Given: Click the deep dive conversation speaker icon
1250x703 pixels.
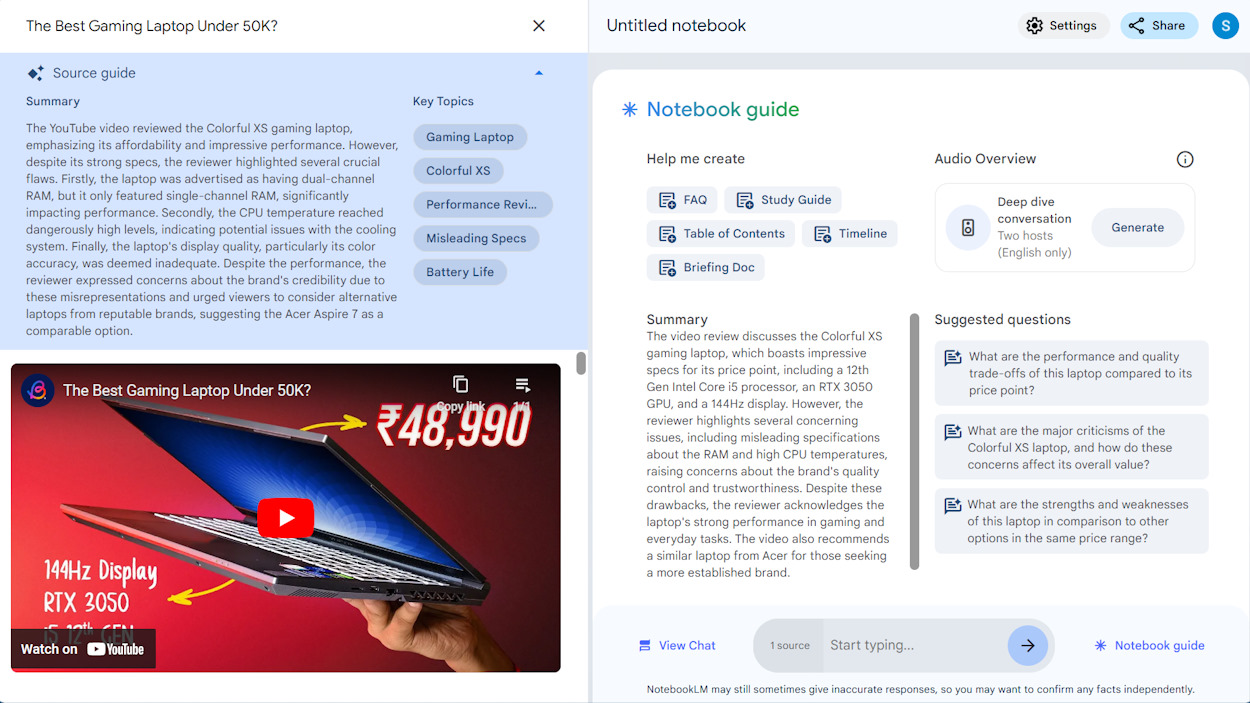Looking at the screenshot, I should [x=967, y=227].
